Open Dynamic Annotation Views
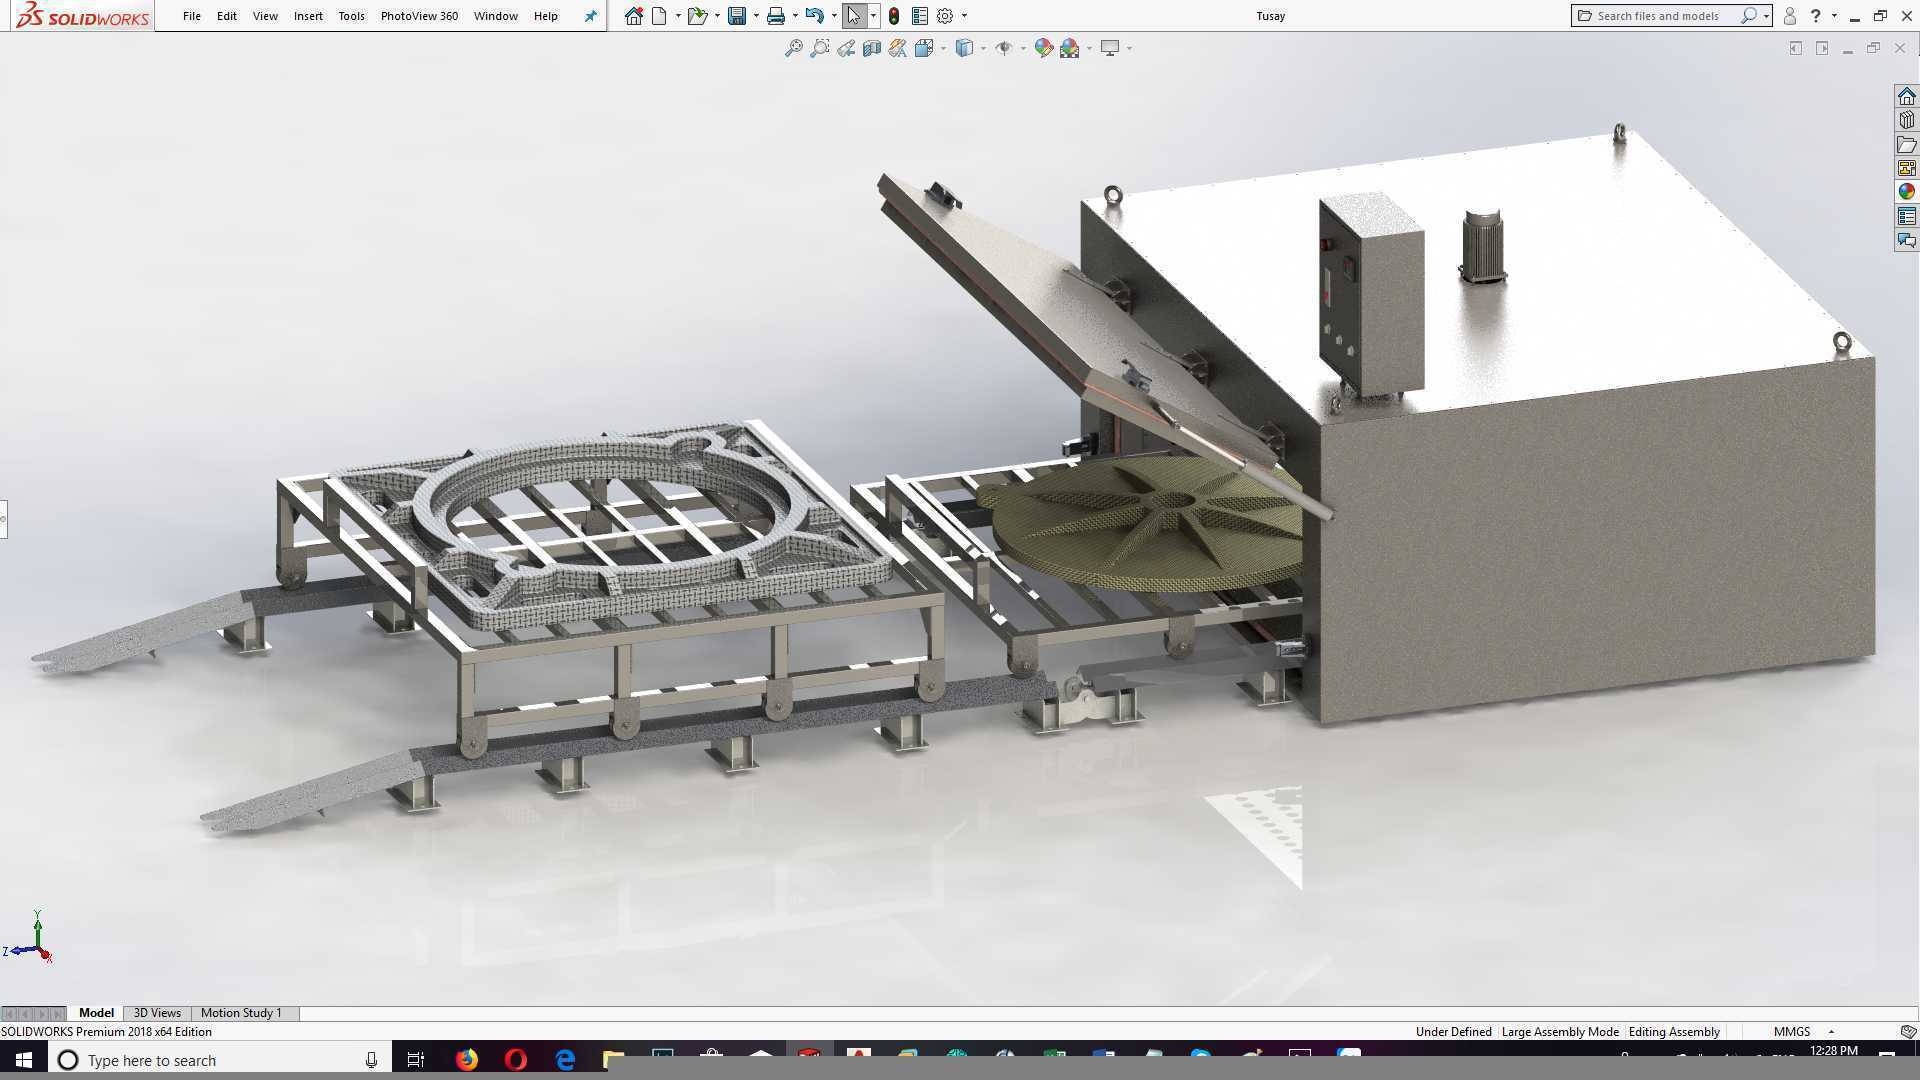Viewport: 1920px width, 1080px height. pyautogui.click(x=897, y=48)
